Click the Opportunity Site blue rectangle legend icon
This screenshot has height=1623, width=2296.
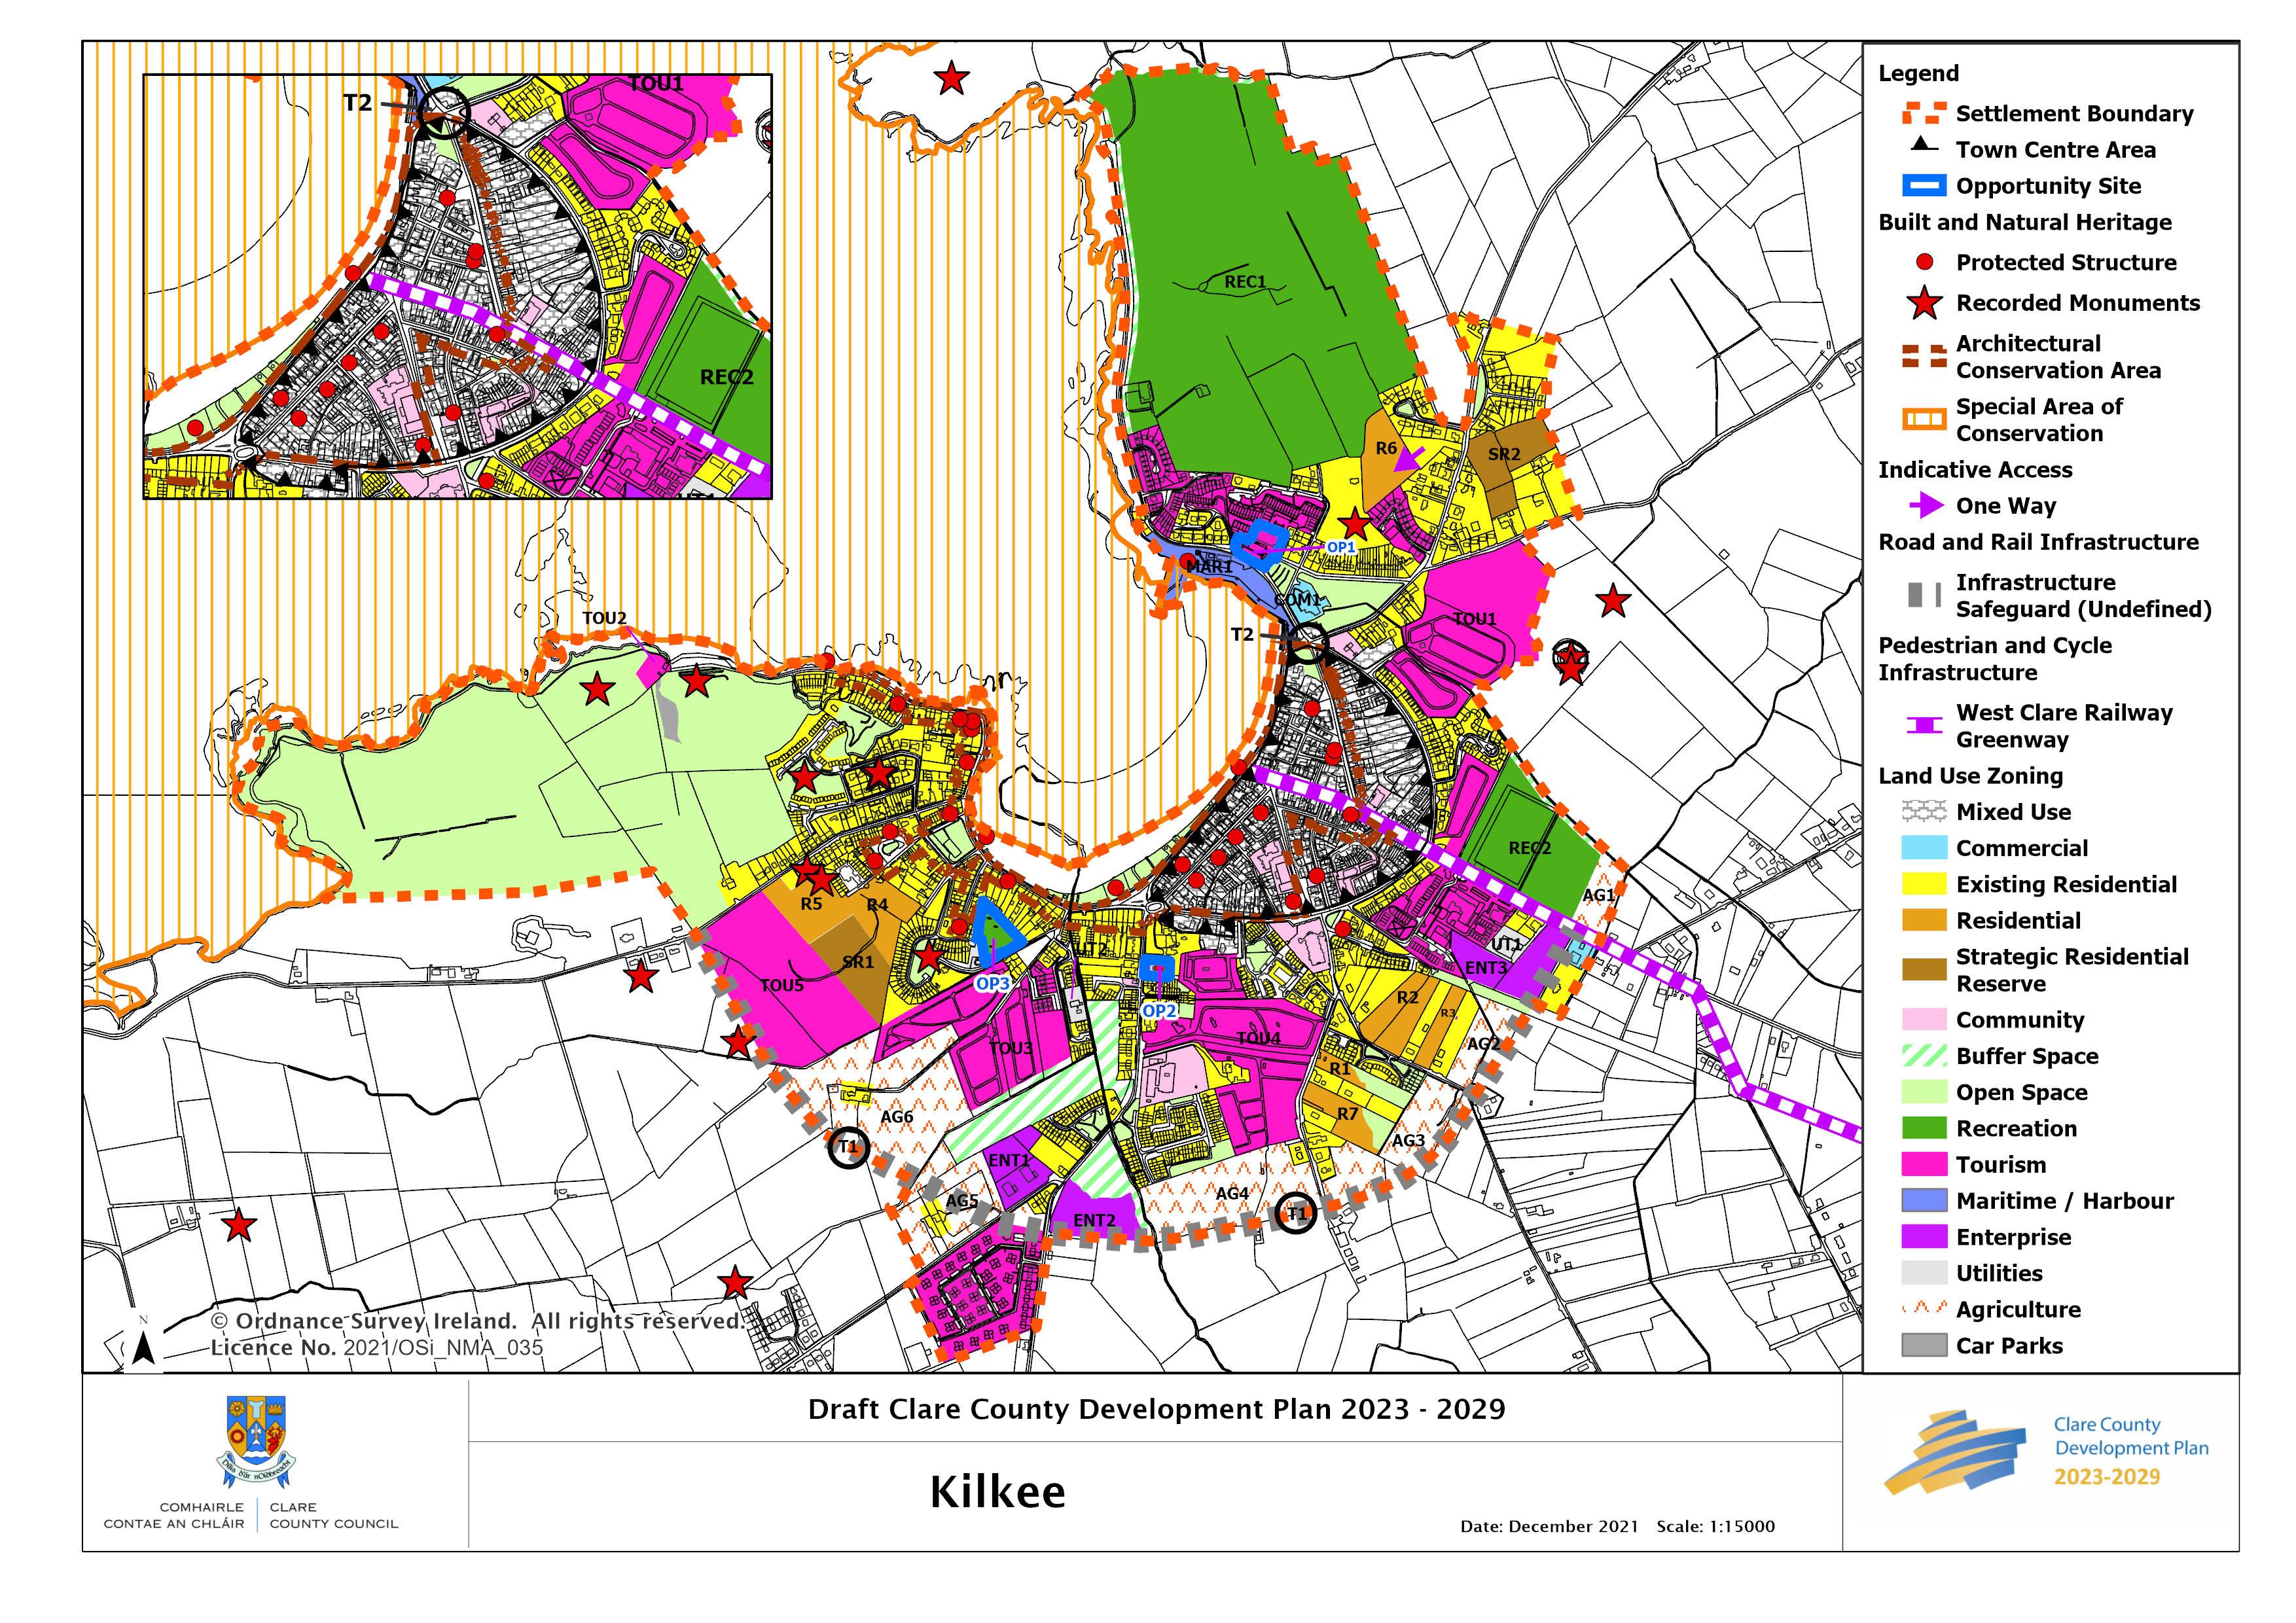pos(1924,186)
